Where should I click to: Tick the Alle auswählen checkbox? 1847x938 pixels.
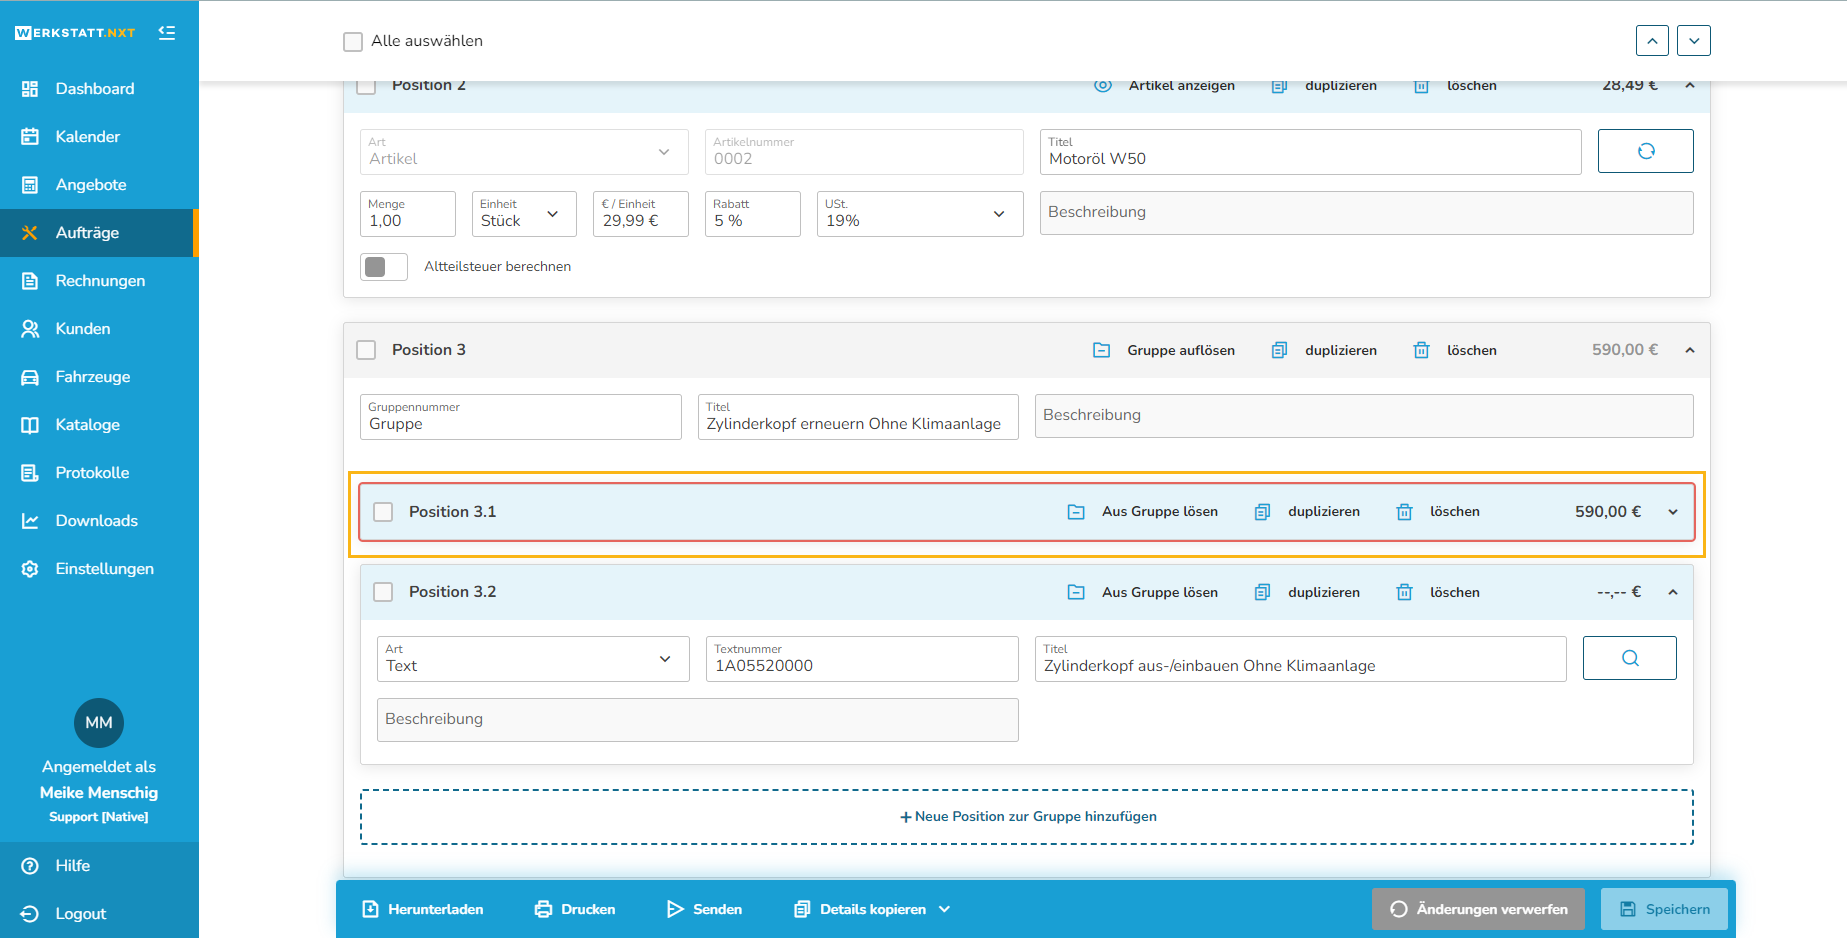coord(353,42)
